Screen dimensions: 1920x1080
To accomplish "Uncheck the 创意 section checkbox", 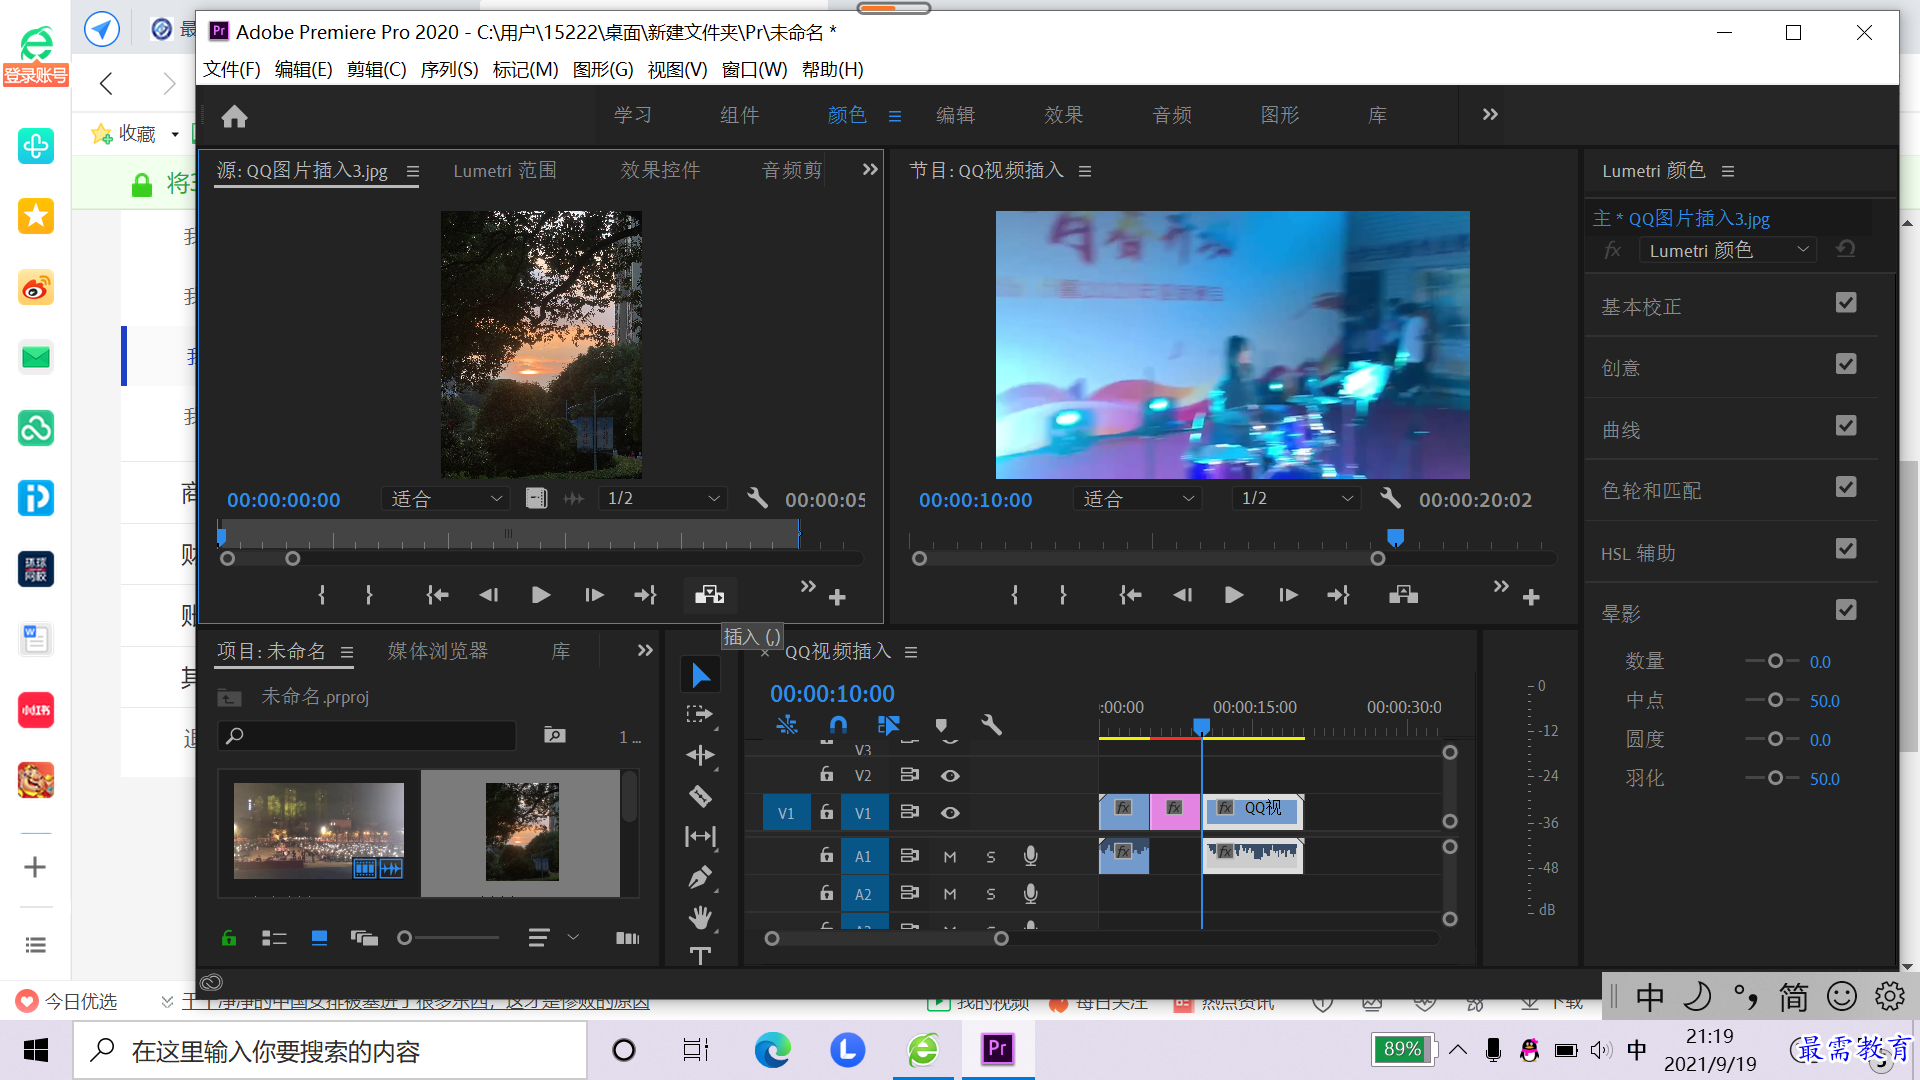I will click(x=1846, y=364).
